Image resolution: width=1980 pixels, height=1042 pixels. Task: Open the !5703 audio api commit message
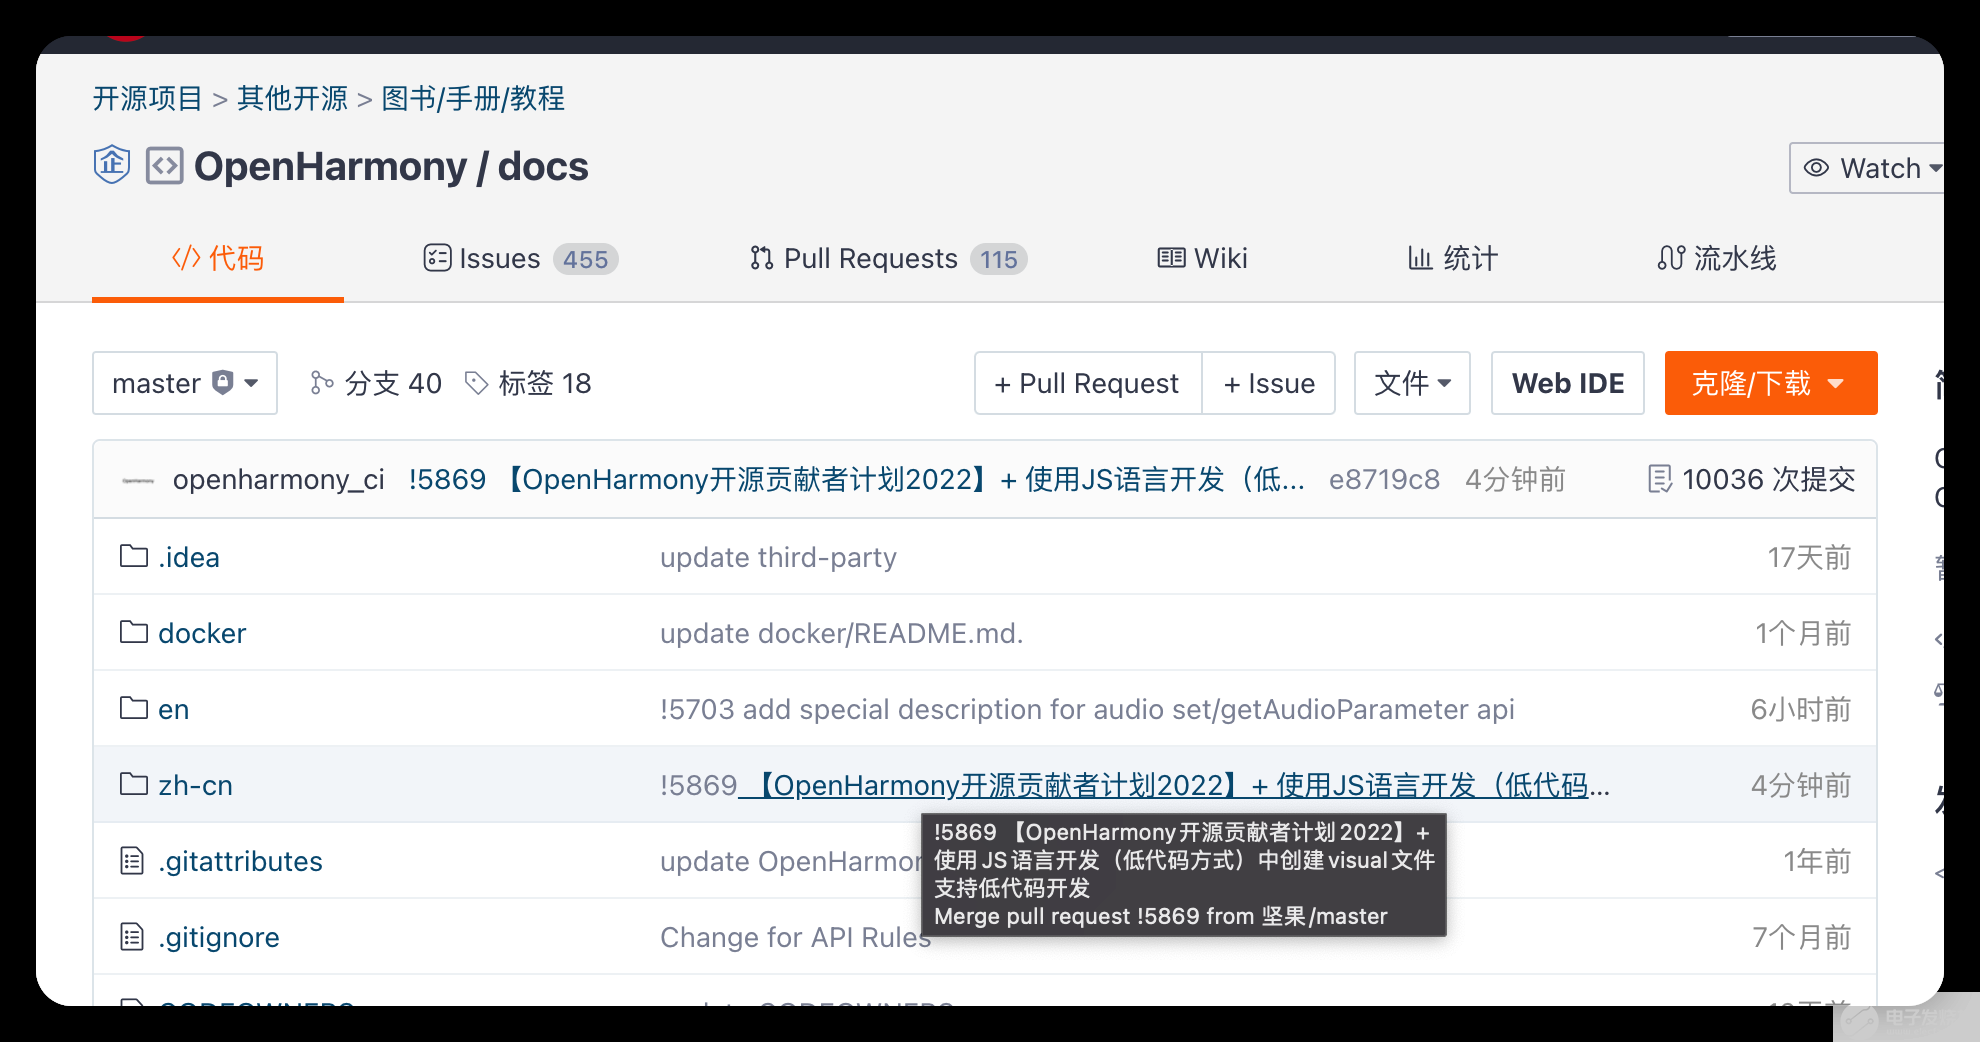pos(1087,709)
